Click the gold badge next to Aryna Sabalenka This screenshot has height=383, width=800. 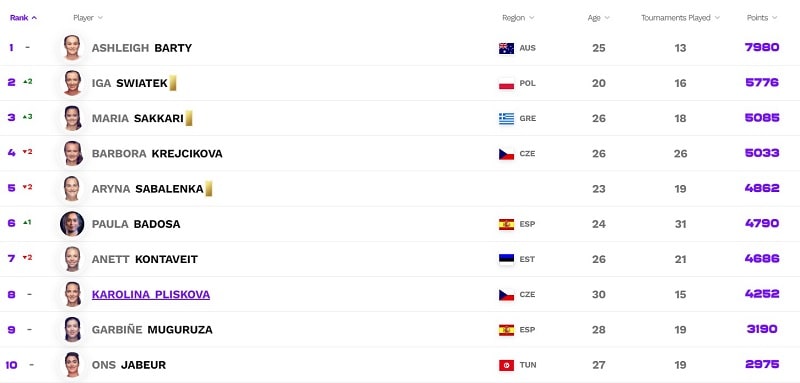point(209,189)
